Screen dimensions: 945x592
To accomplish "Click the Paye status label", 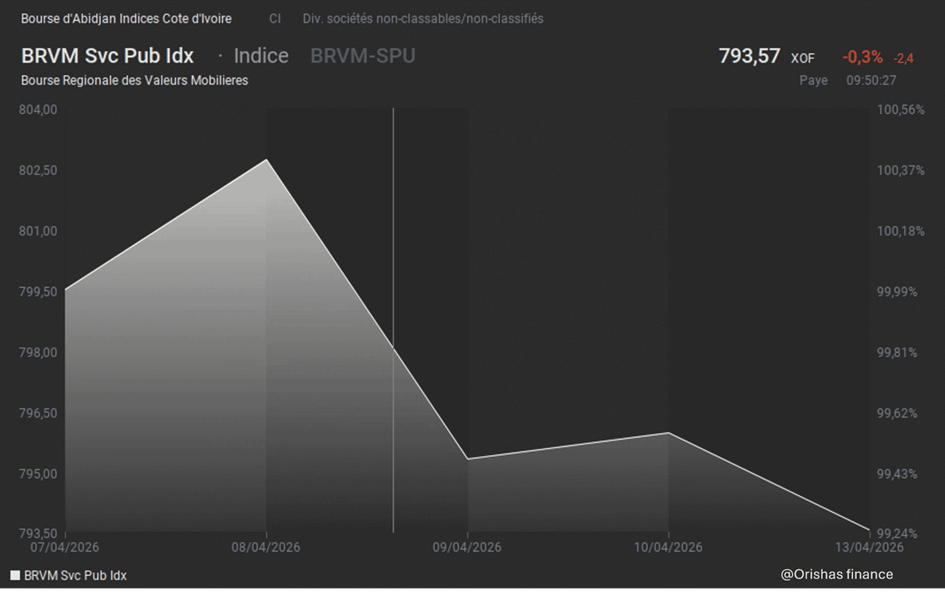I will (x=813, y=80).
